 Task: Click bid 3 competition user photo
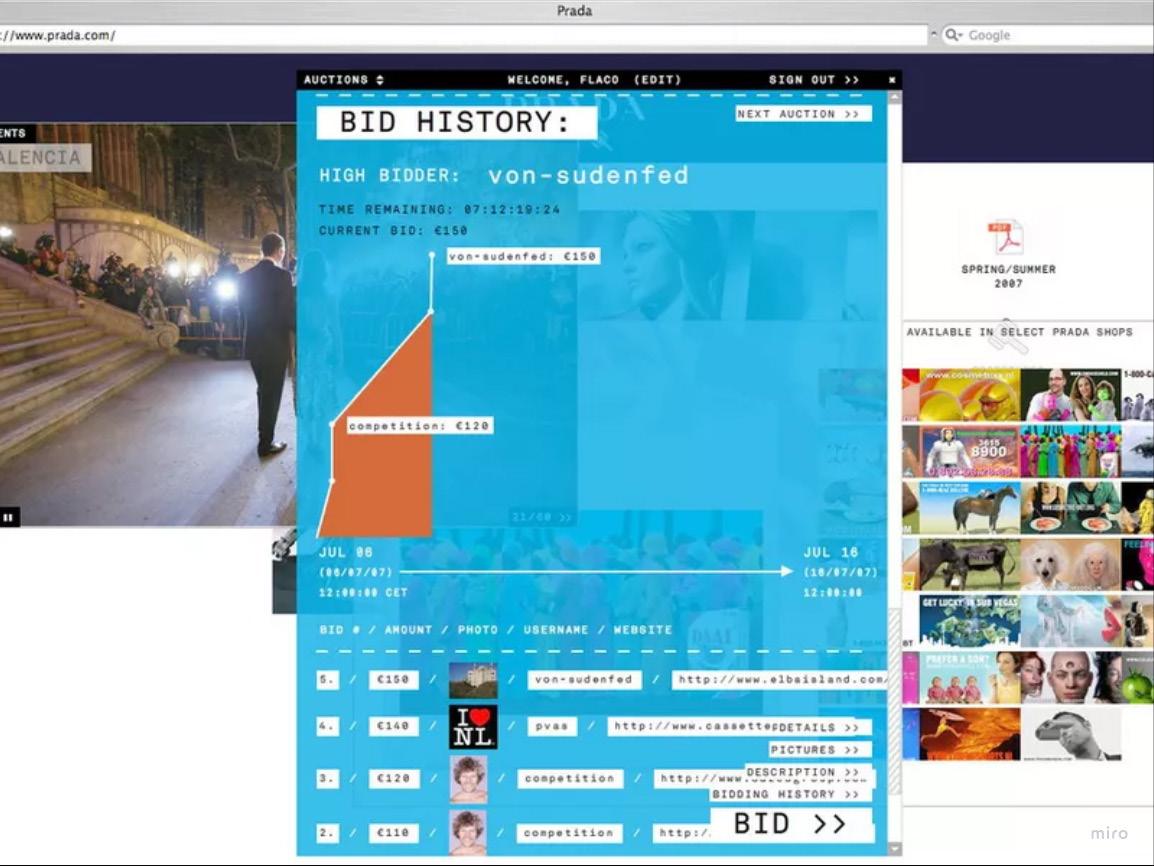(x=468, y=778)
